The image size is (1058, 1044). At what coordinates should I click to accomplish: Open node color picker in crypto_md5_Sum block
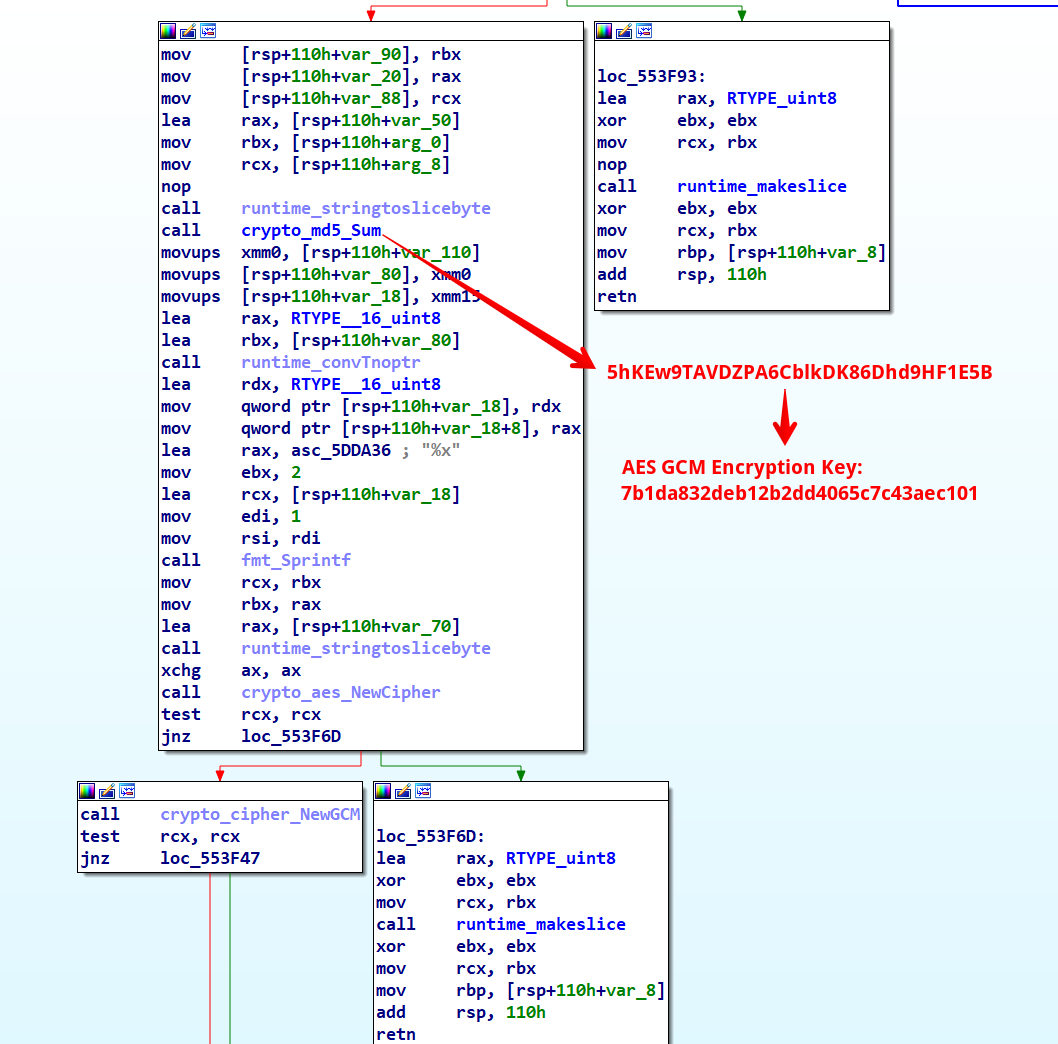(x=167, y=31)
